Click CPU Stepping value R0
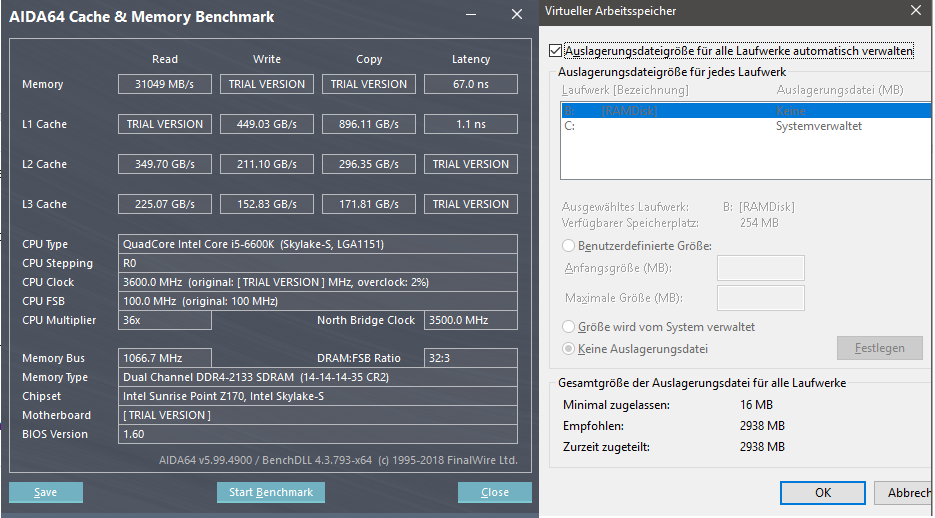The image size is (935, 518). point(318,263)
